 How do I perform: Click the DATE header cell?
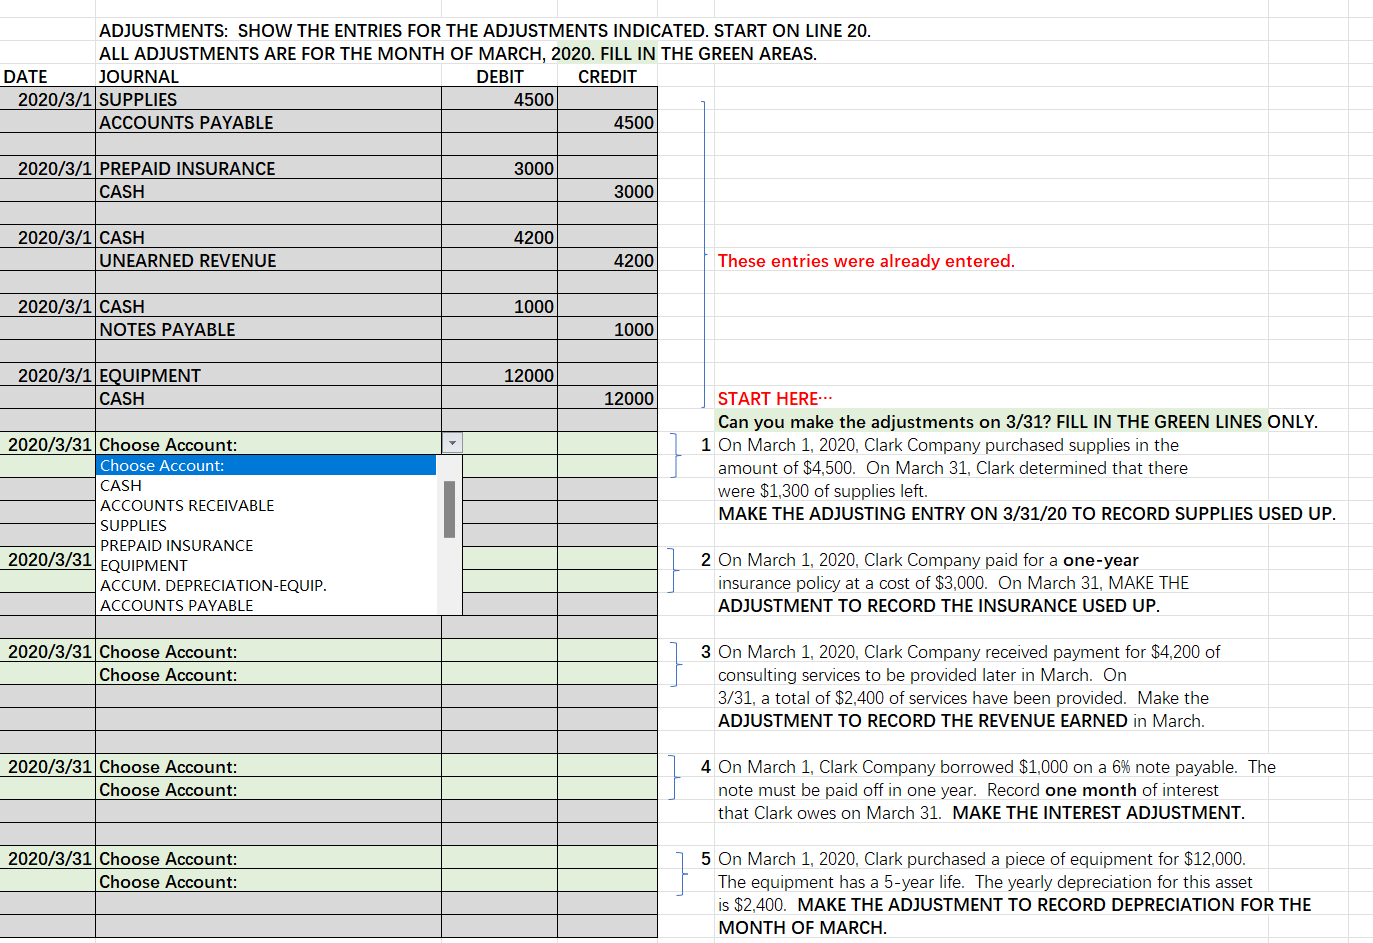[x=26, y=76]
